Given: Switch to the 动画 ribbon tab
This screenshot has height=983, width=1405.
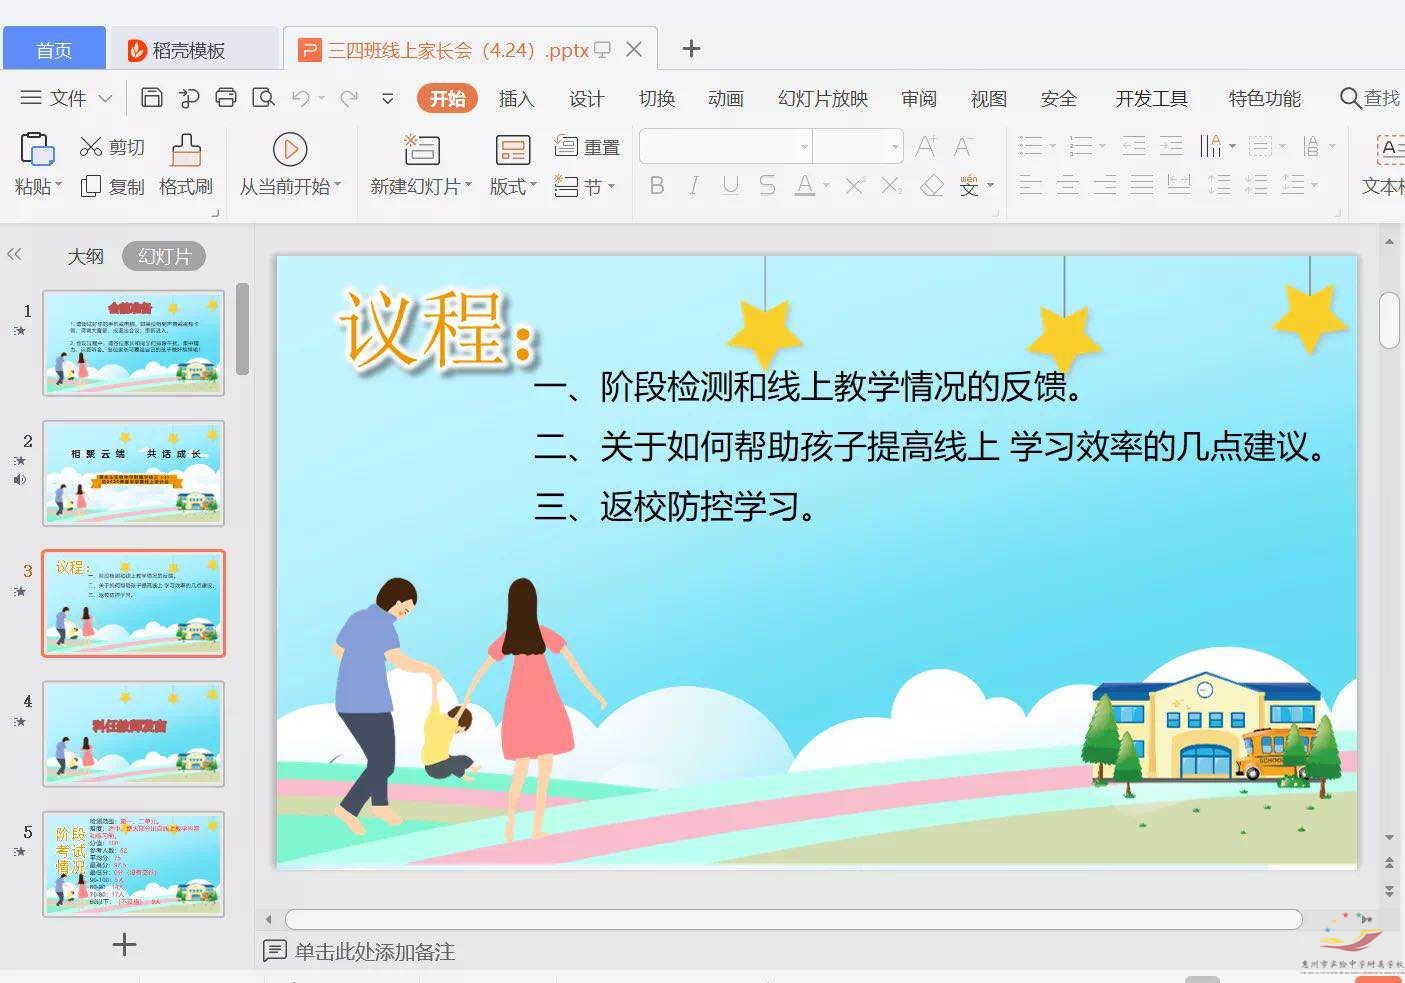Looking at the screenshot, I should 725,98.
